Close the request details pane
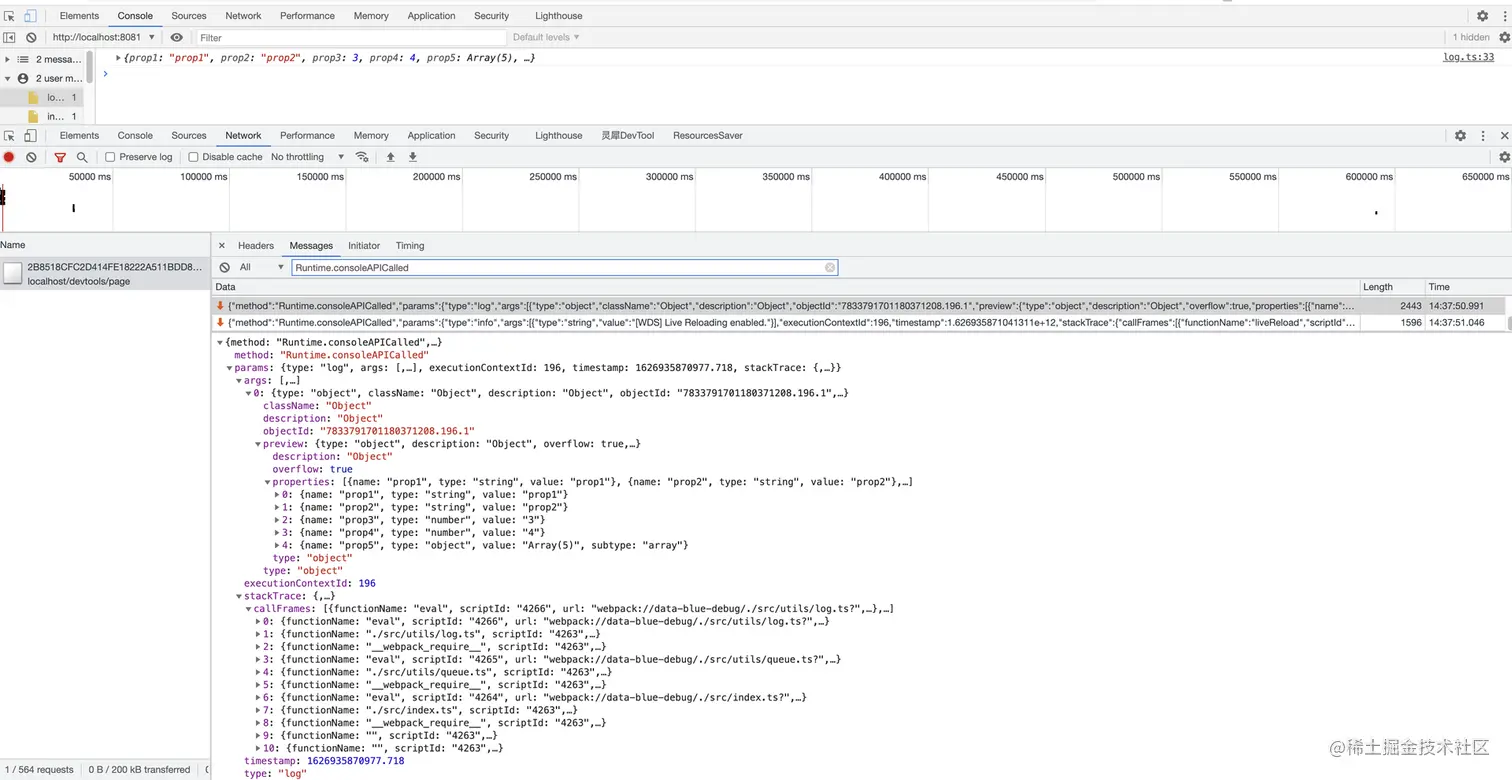 222,245
